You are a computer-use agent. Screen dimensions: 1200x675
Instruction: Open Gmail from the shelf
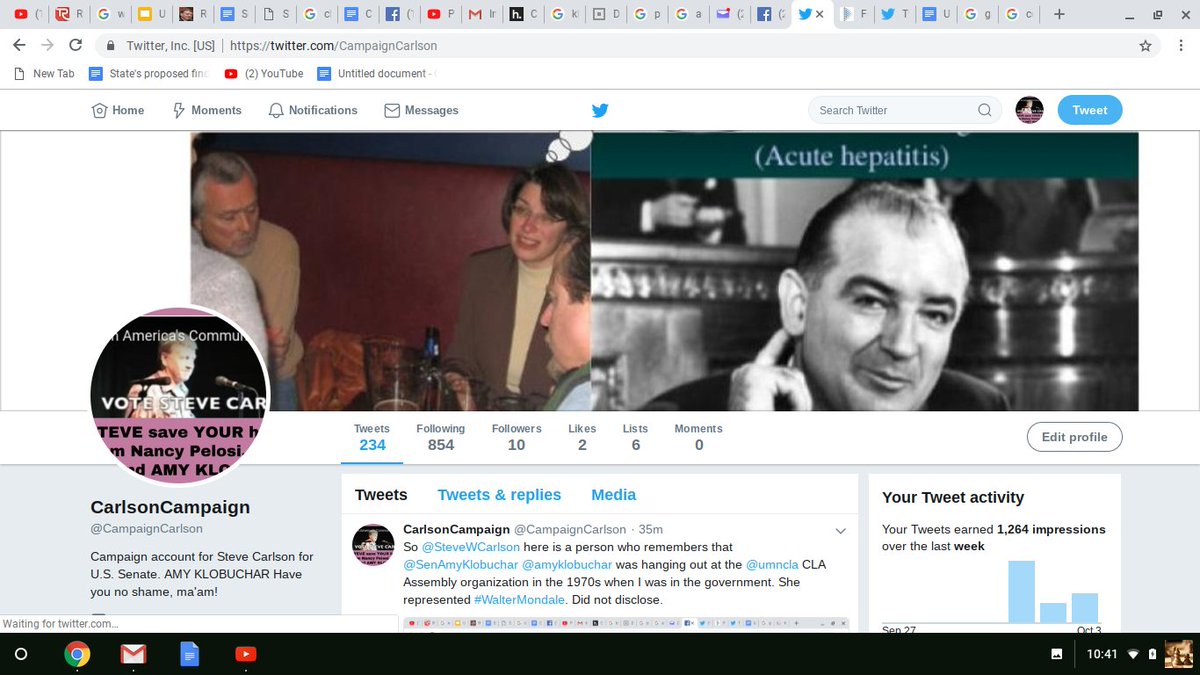133,654
